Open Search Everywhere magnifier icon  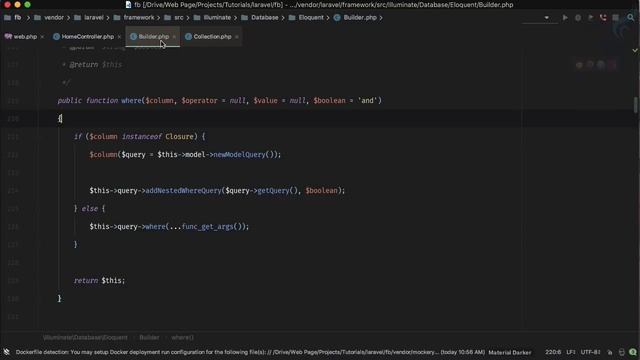(x=631, y=18)
